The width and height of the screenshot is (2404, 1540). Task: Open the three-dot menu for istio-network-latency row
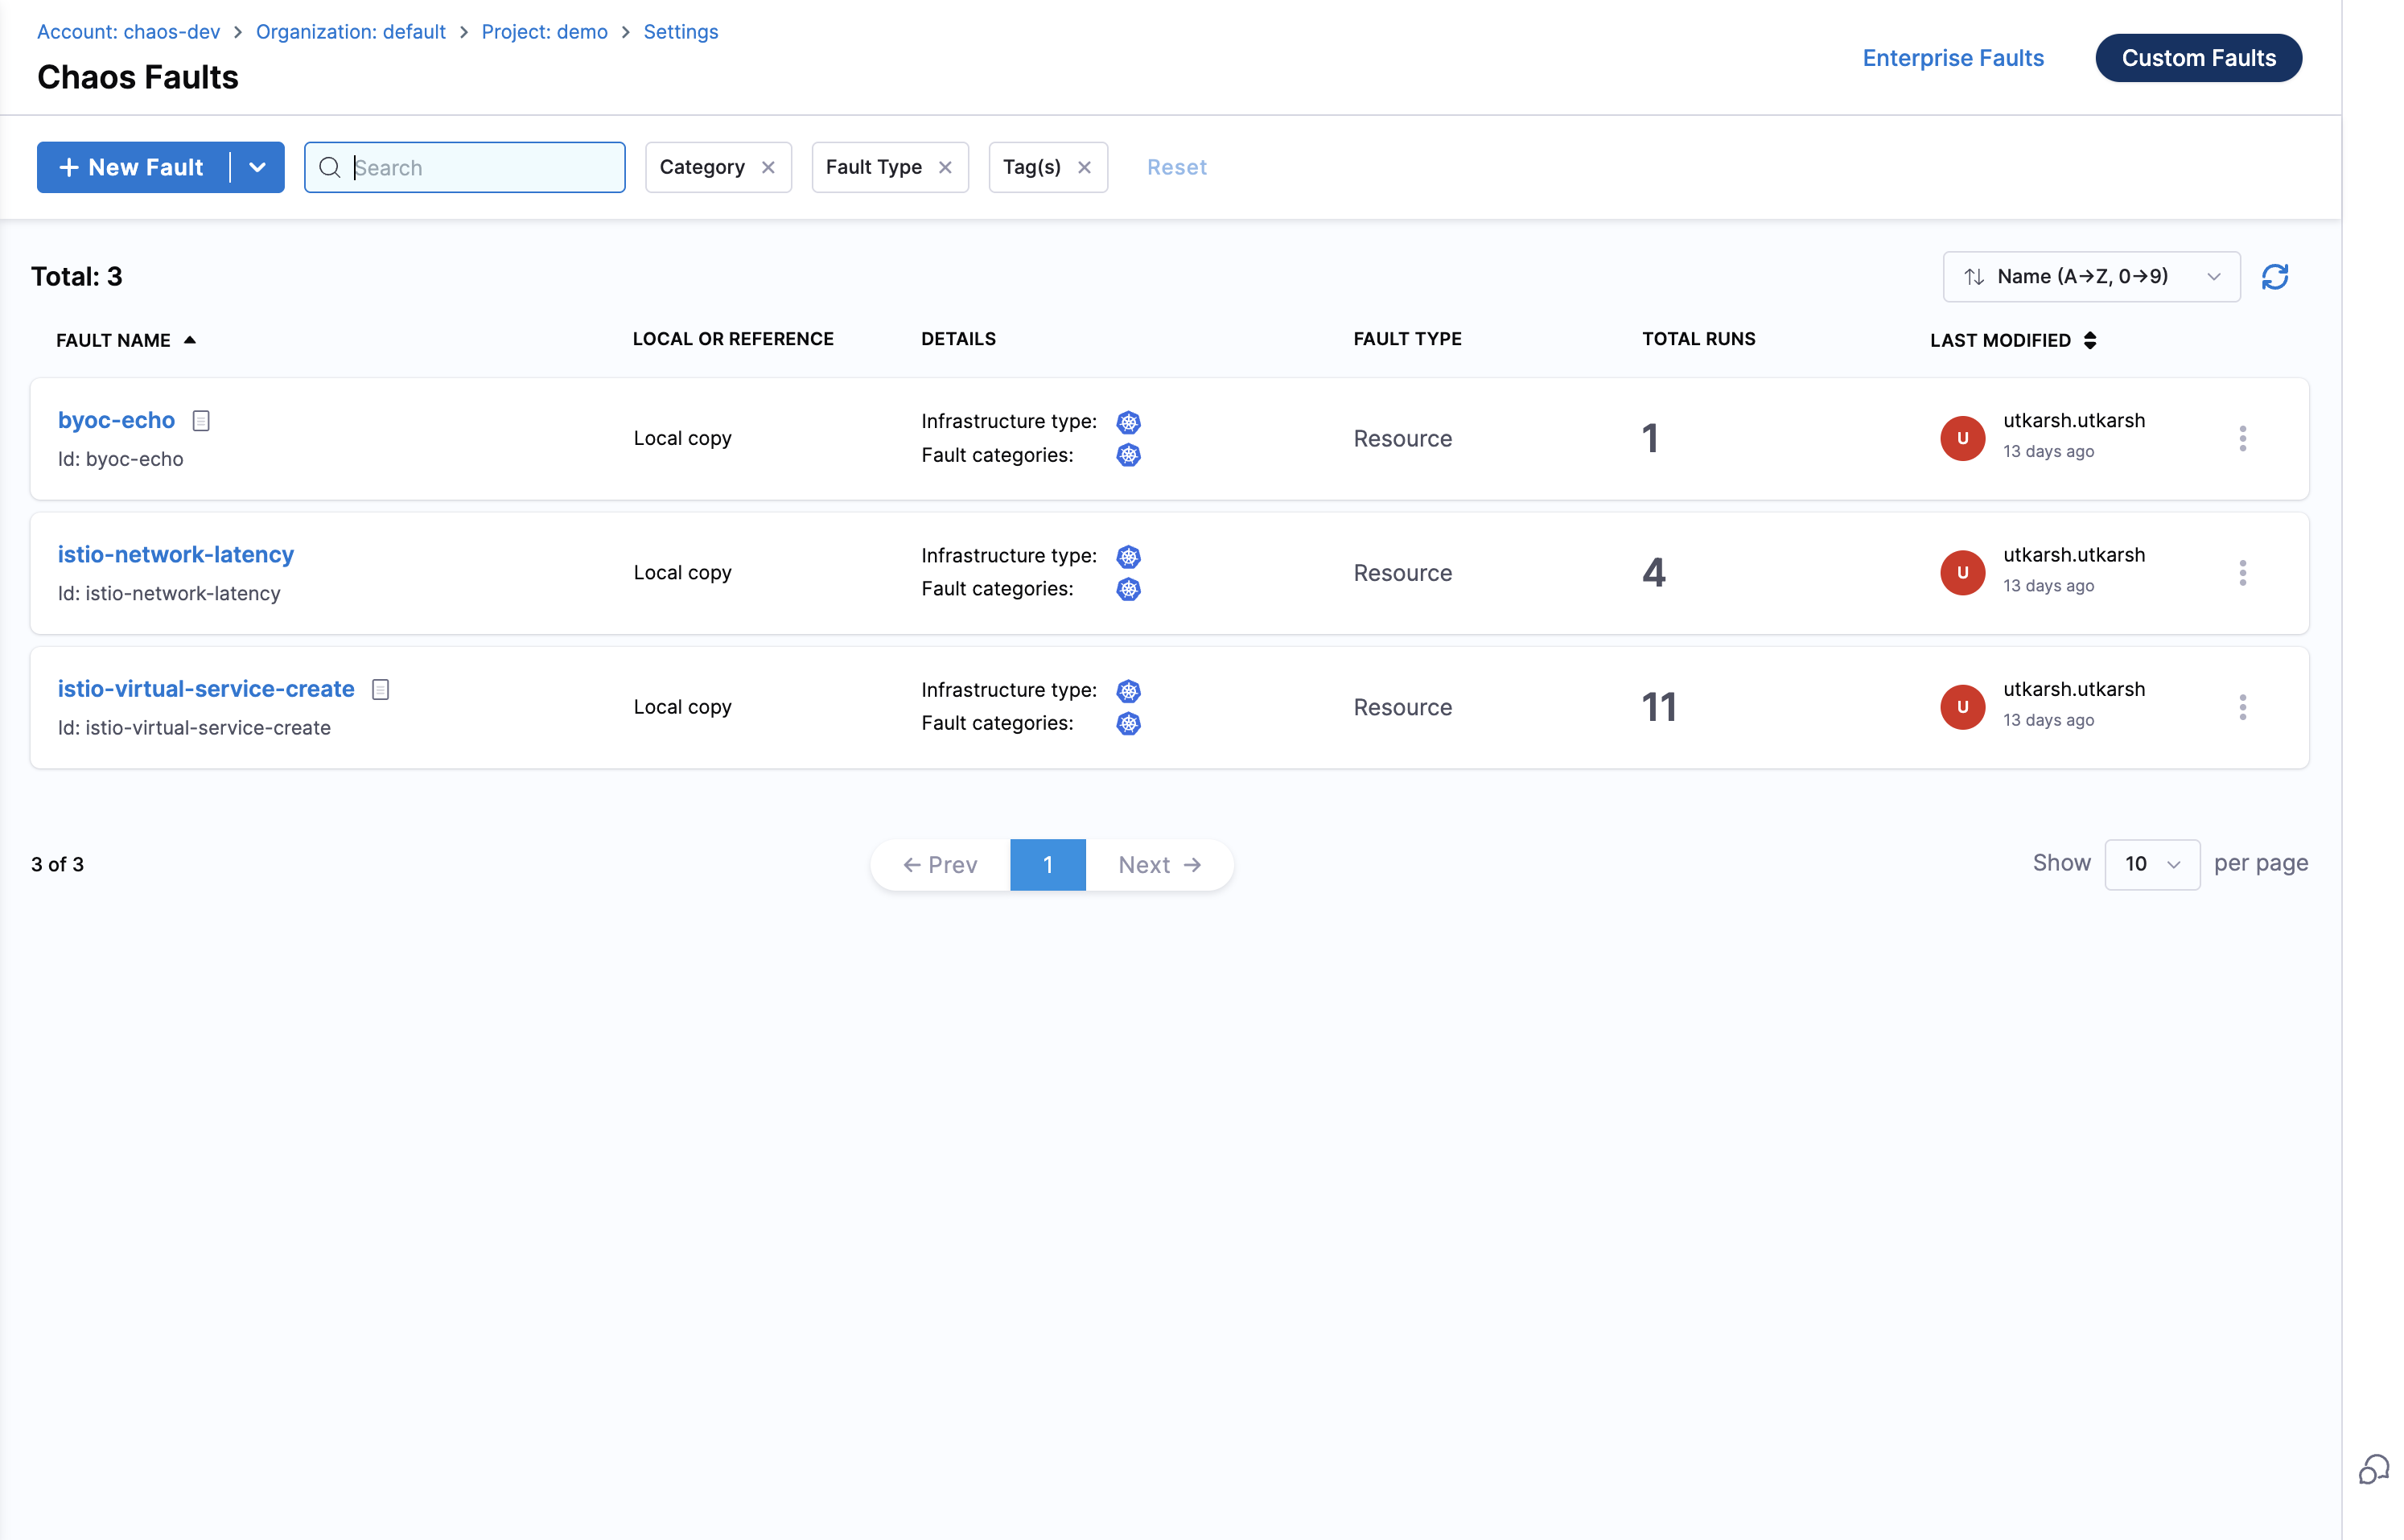point(2242,573)
